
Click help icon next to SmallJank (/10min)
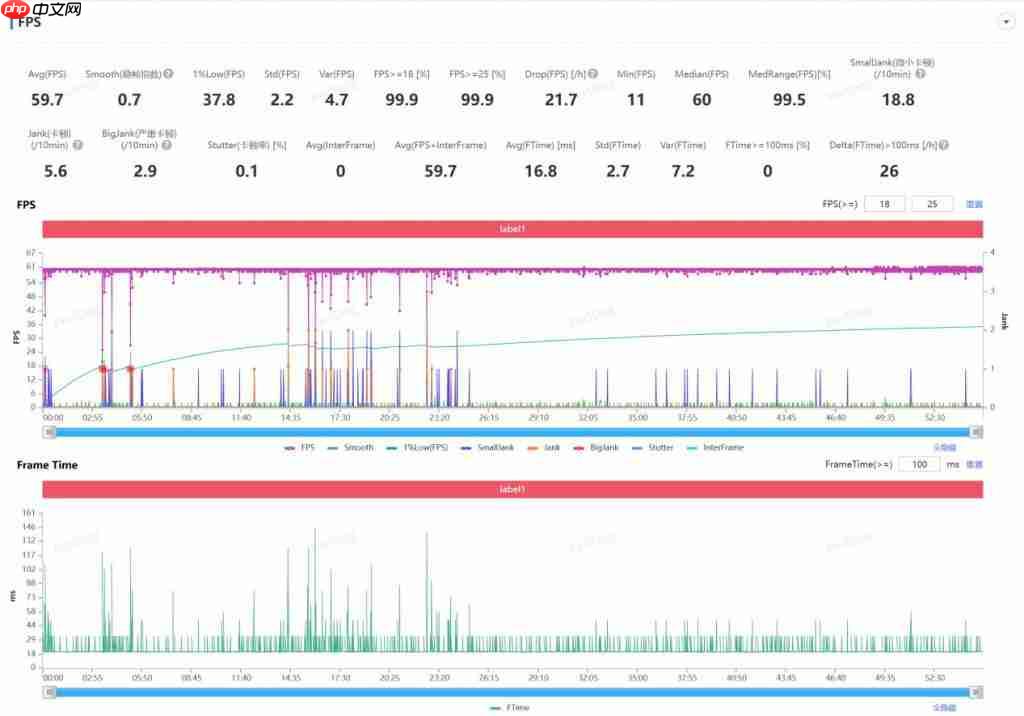[920, 74]
